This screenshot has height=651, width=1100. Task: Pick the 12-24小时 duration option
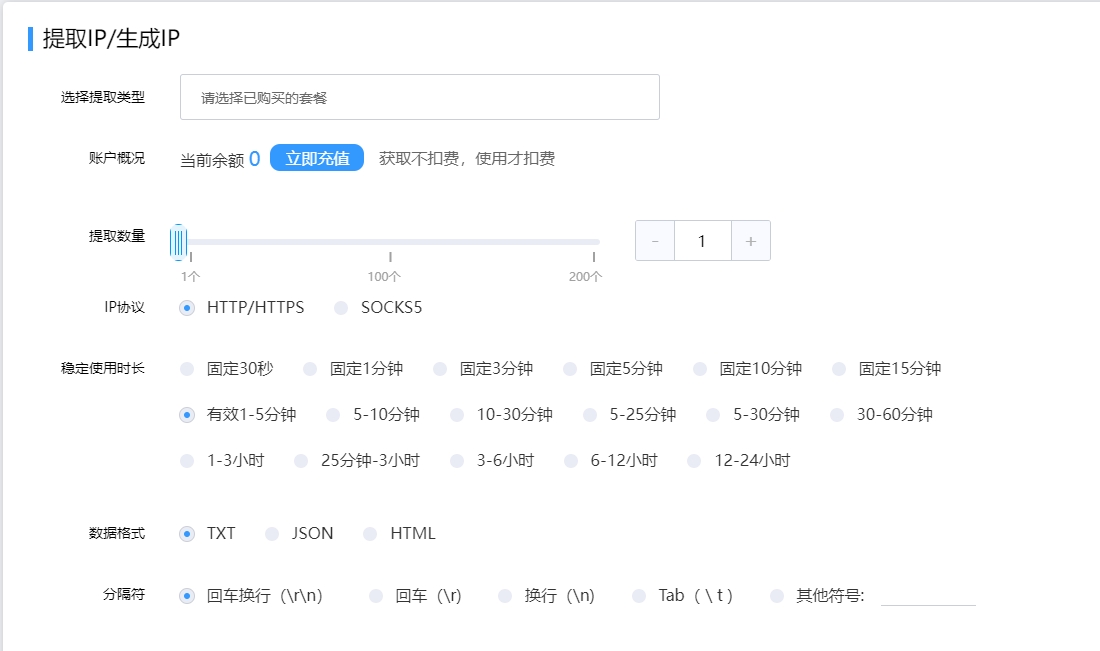coord(694,461)
